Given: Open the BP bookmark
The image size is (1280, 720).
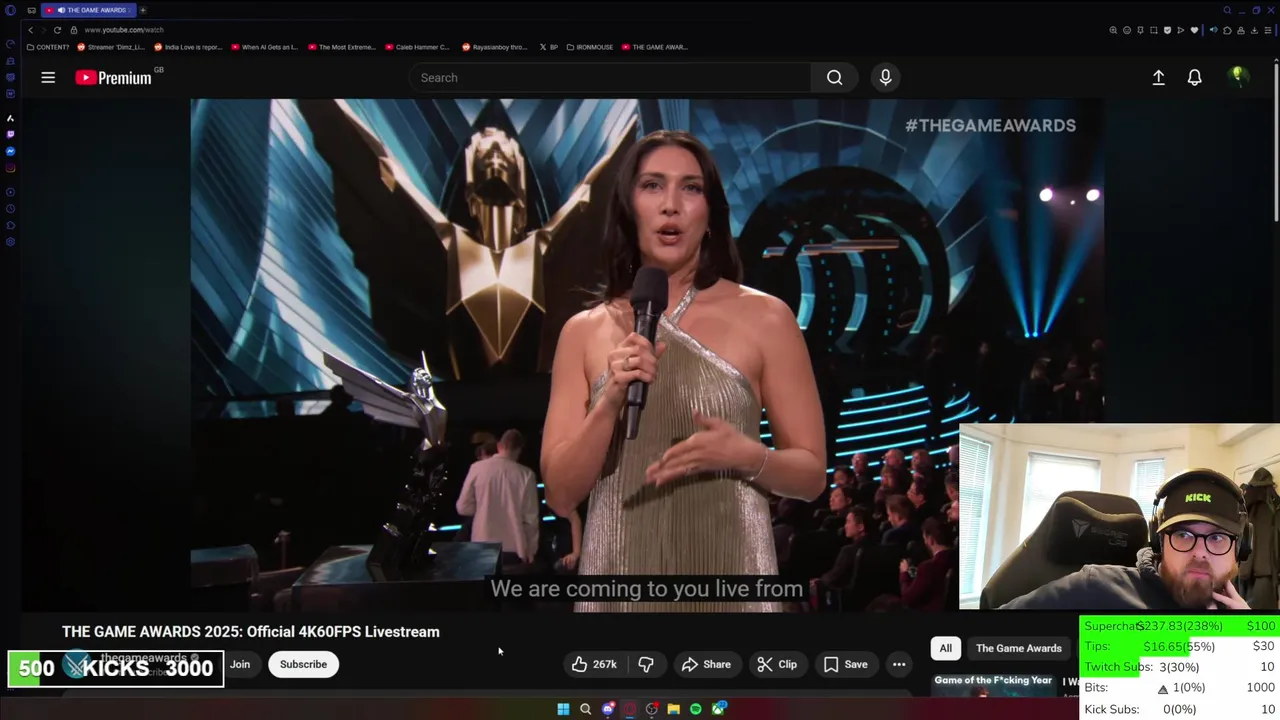Looking at the screenshot, I should pyautogui.click(x=548, y=47).
